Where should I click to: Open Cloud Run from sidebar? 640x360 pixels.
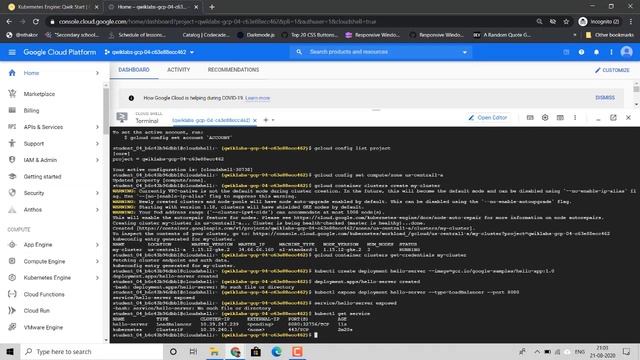point(37,311)
